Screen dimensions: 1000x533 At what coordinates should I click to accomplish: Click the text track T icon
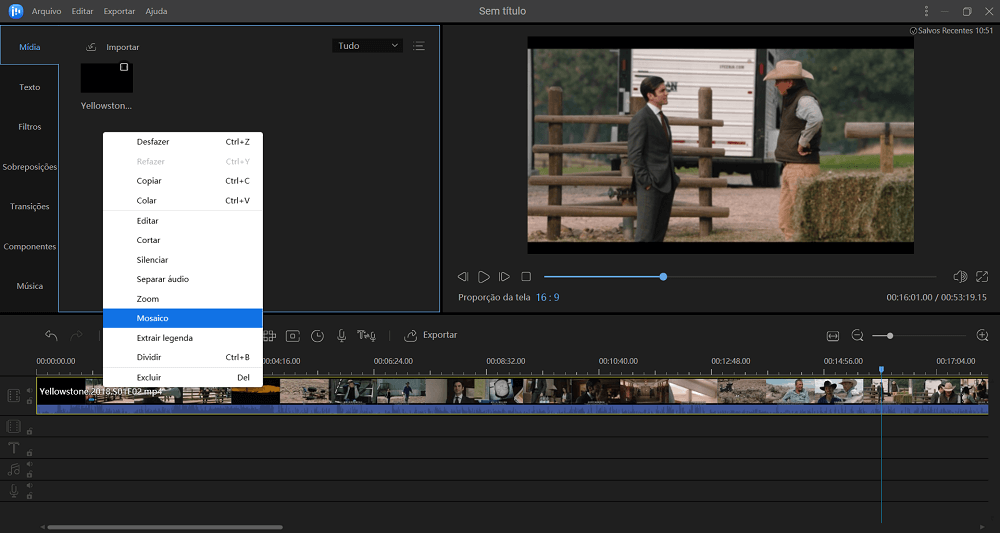tap(13, 448)
